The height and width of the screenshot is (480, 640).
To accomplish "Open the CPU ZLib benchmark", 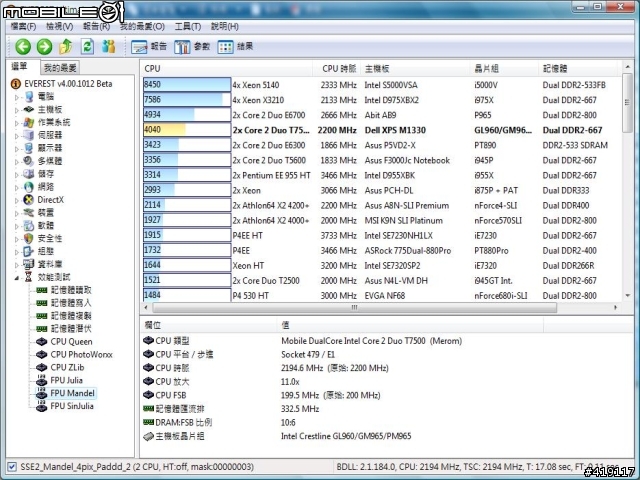I will point(60,367).
